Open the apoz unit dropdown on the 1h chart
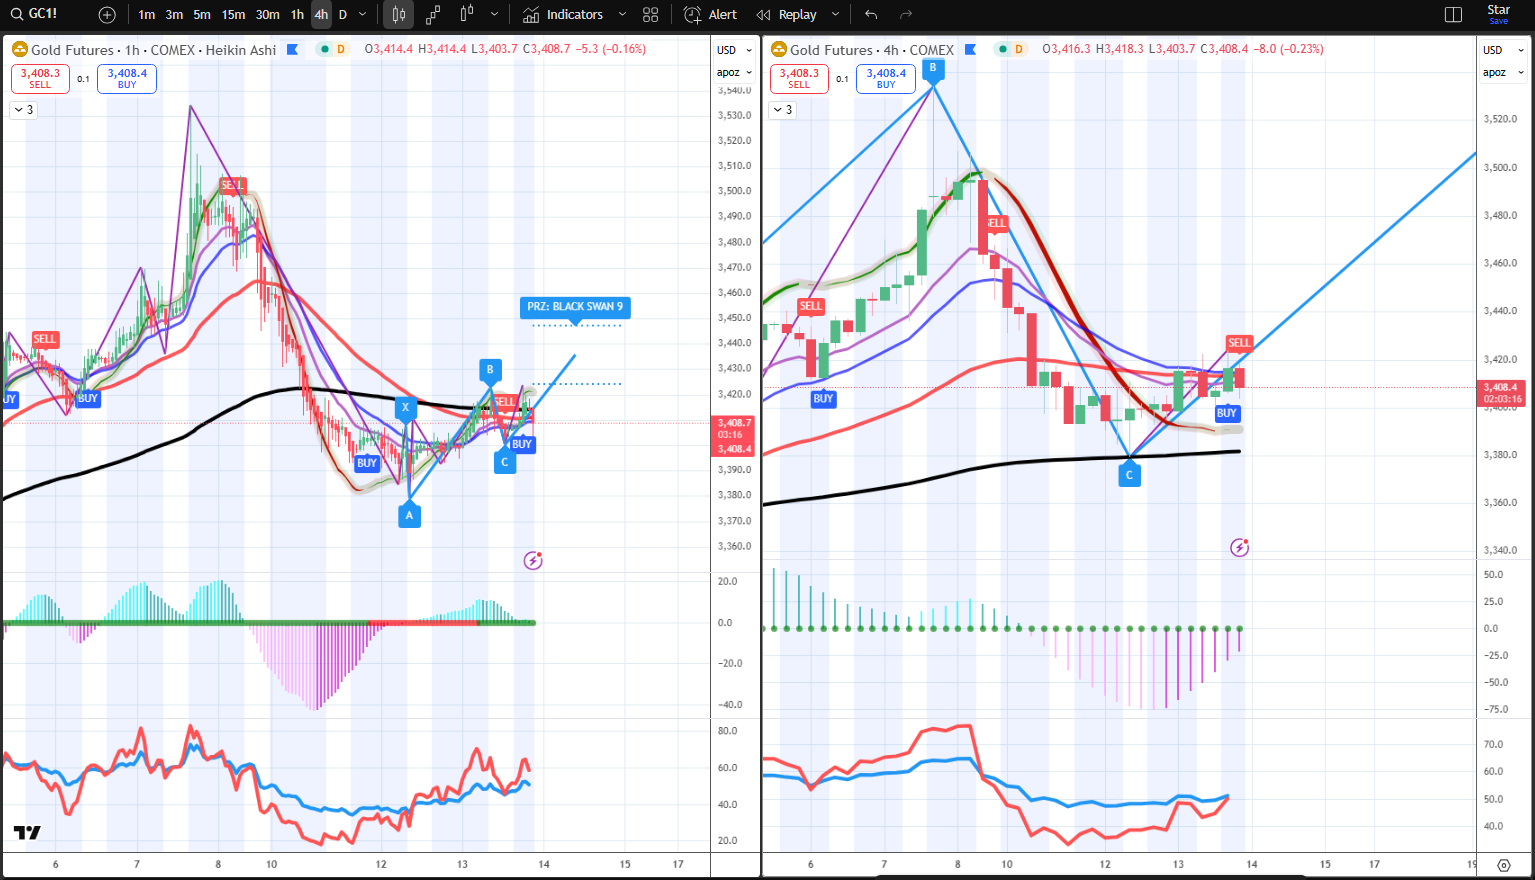 [734, 72]
